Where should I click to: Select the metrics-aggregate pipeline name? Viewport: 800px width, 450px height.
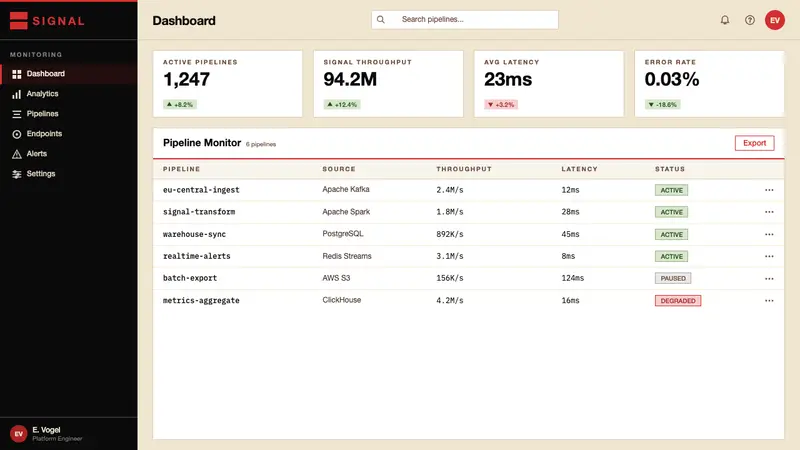[201, 301]
